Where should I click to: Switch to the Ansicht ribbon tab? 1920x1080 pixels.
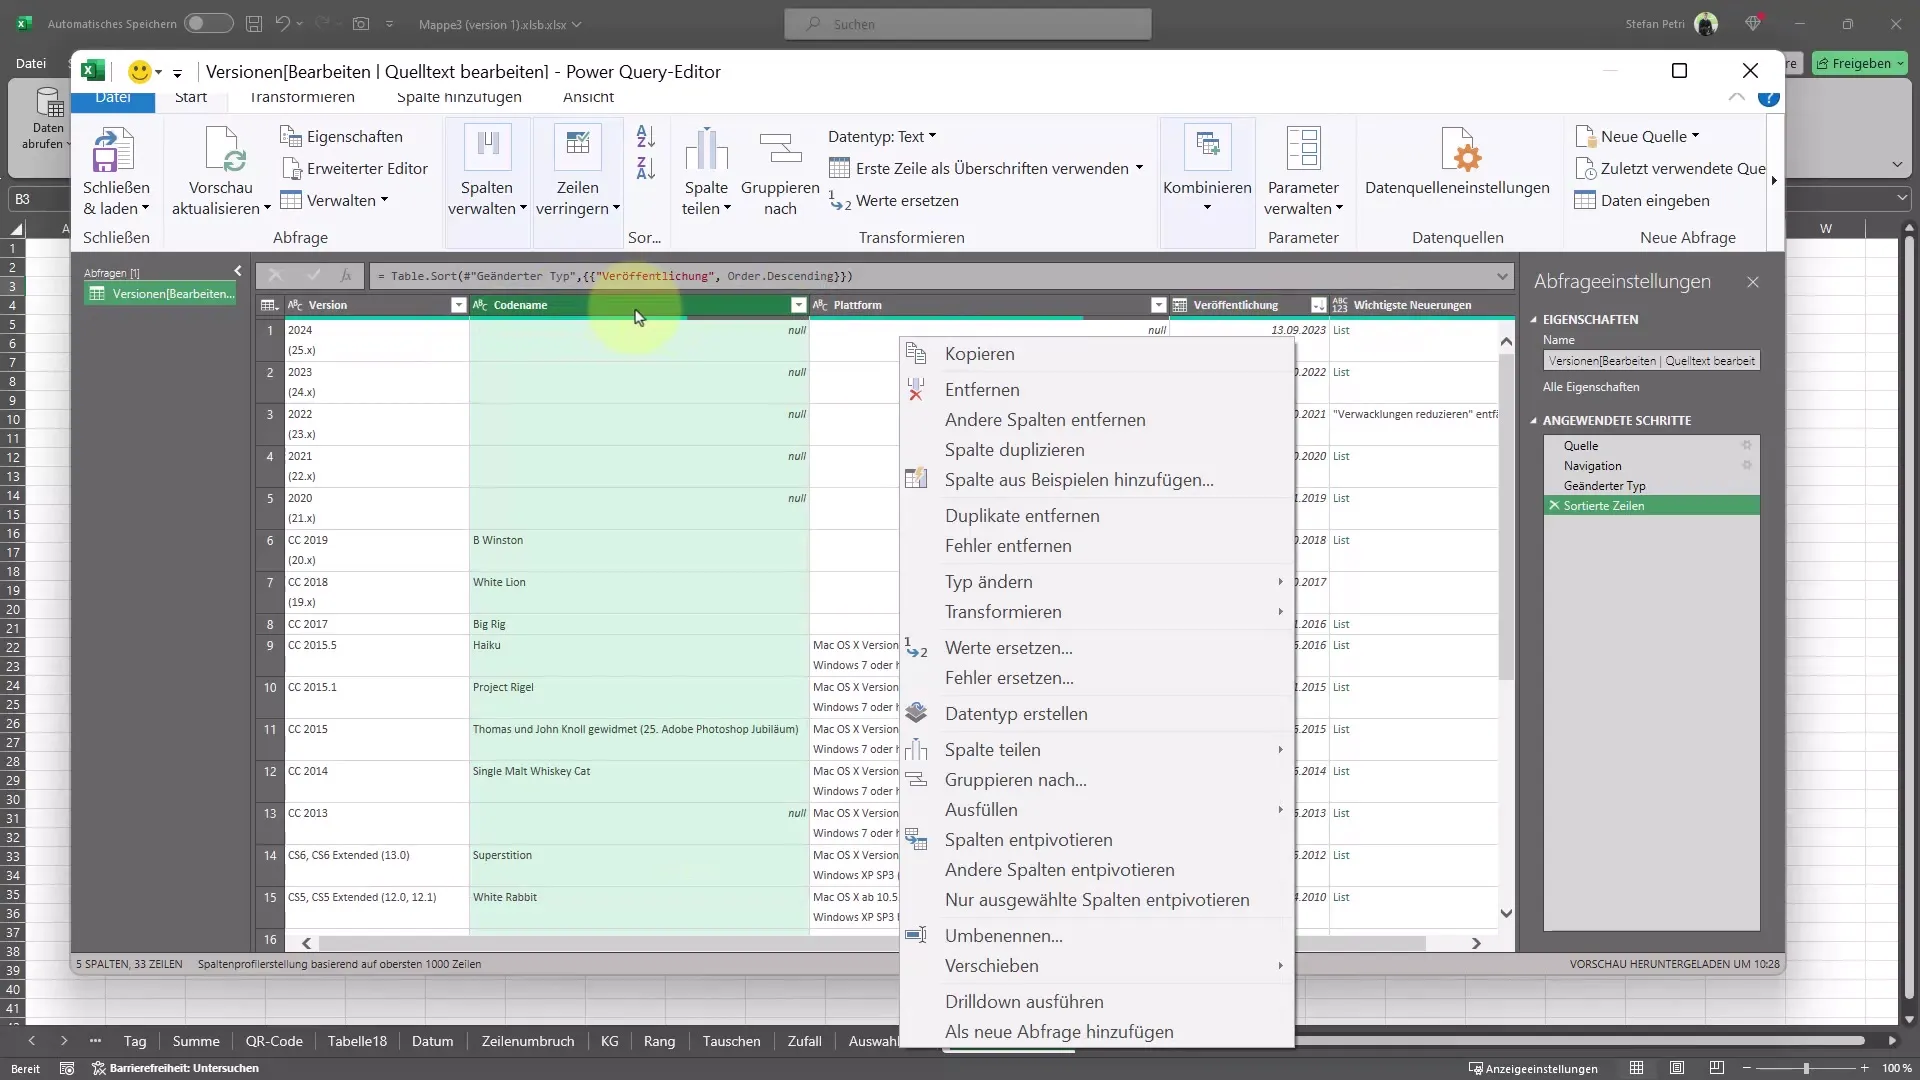588,97
